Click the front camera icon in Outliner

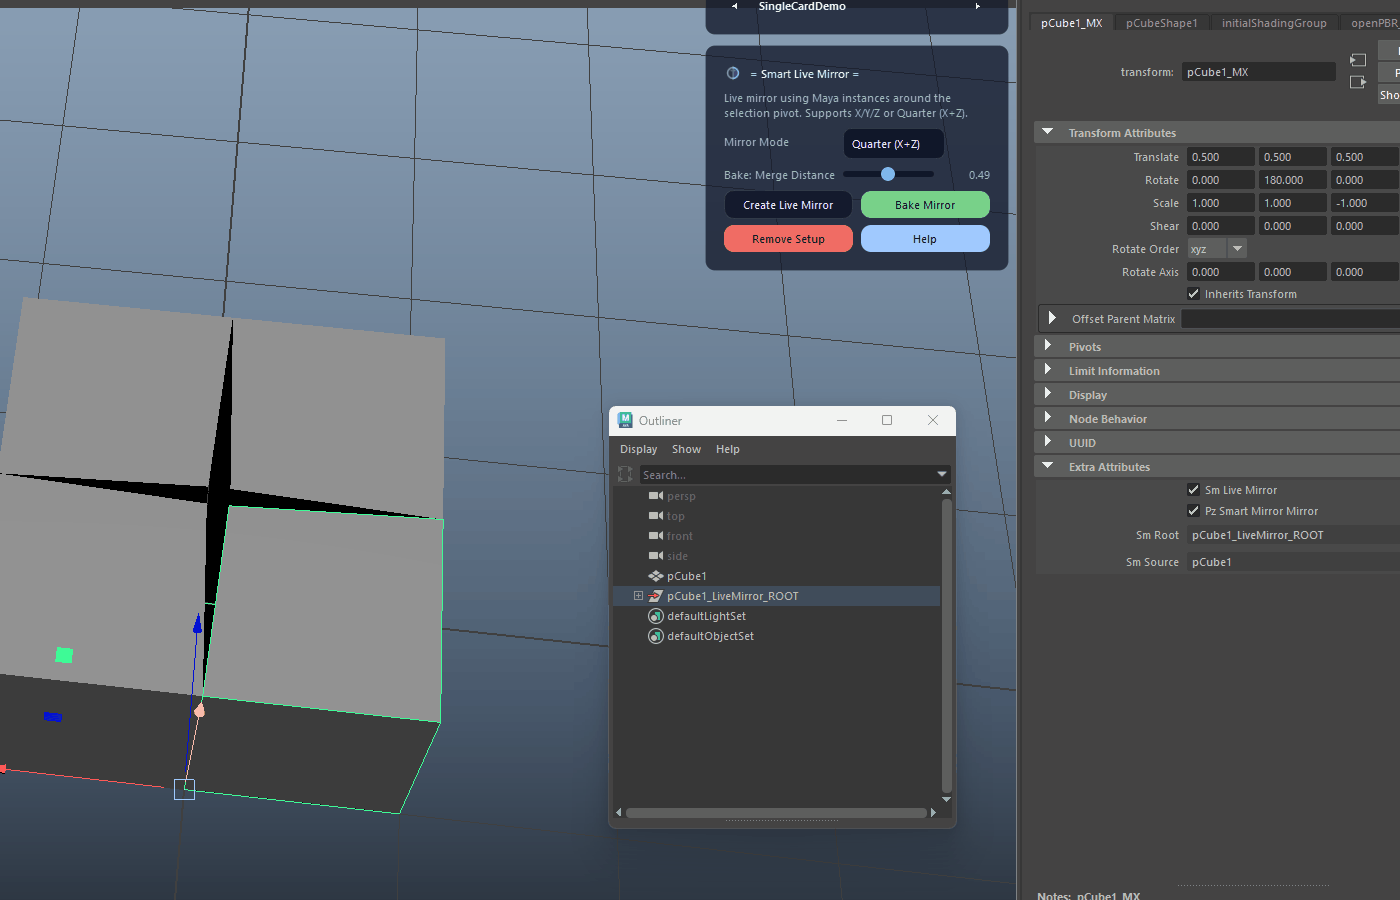pyautogui.click(x=656, y=536)
